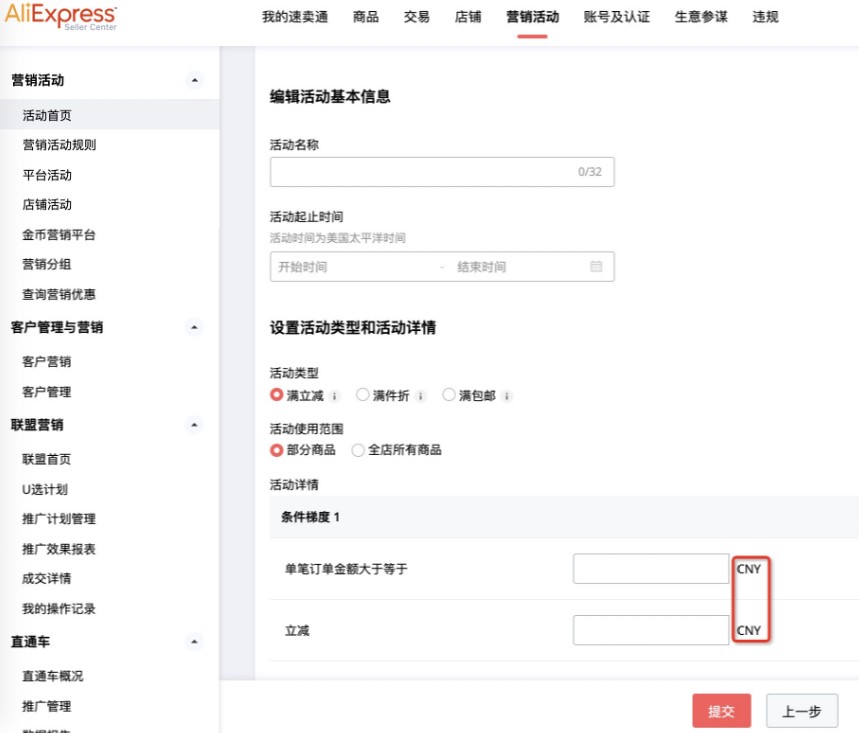This screenshot has width=859, height=733.
Task: Open 推广计划管理 in sidebar
Action: point(59,519)
